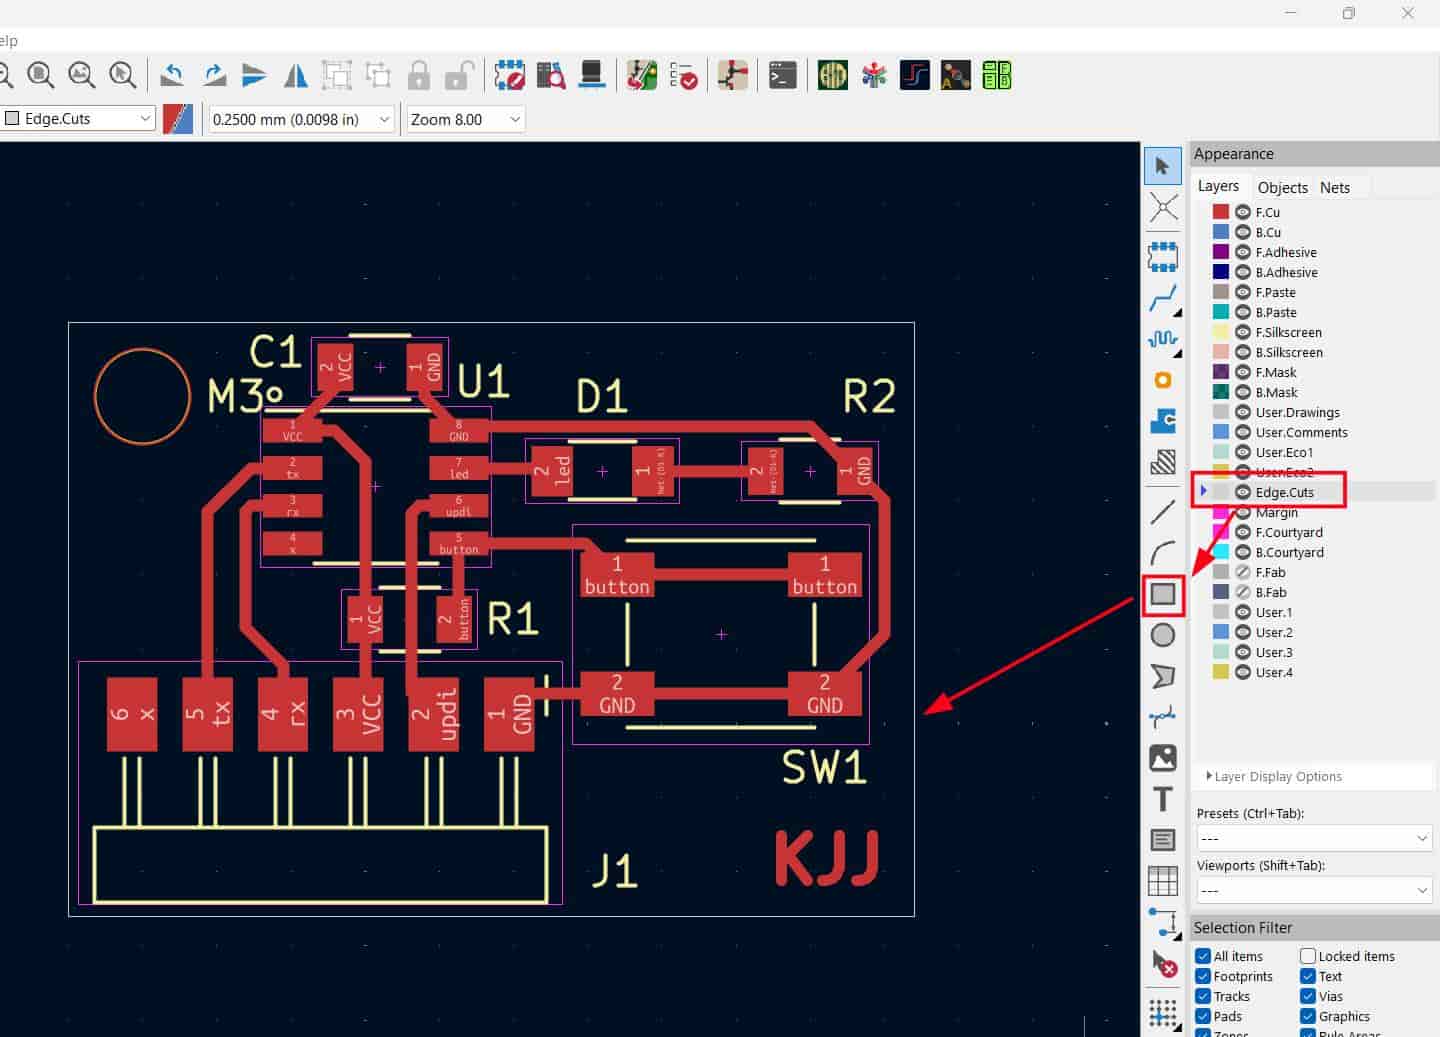The width and height of the screenshot is (1440, 1037).
Task: Pick the add rule area tool
Action: [x=1162, y=462]
